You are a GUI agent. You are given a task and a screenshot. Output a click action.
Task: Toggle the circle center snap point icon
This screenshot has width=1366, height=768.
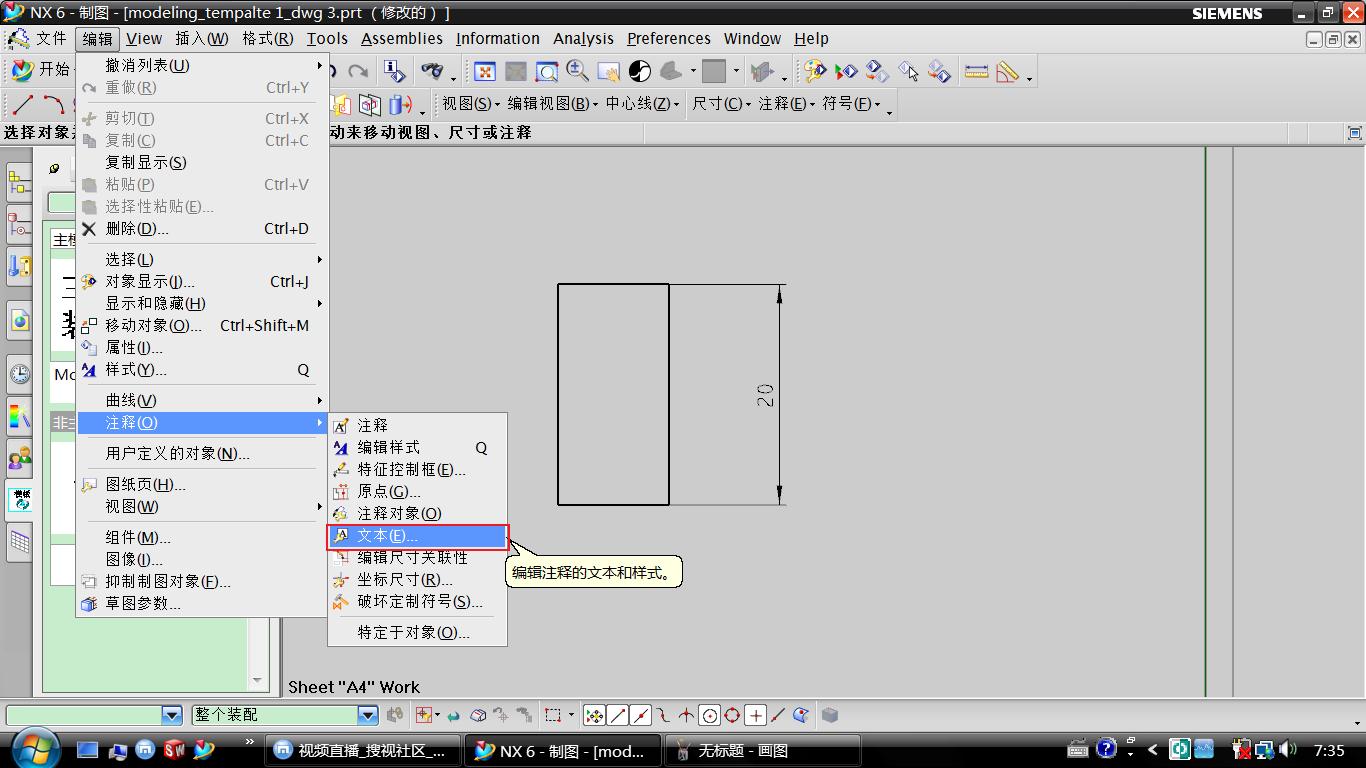tap(709, 715)
